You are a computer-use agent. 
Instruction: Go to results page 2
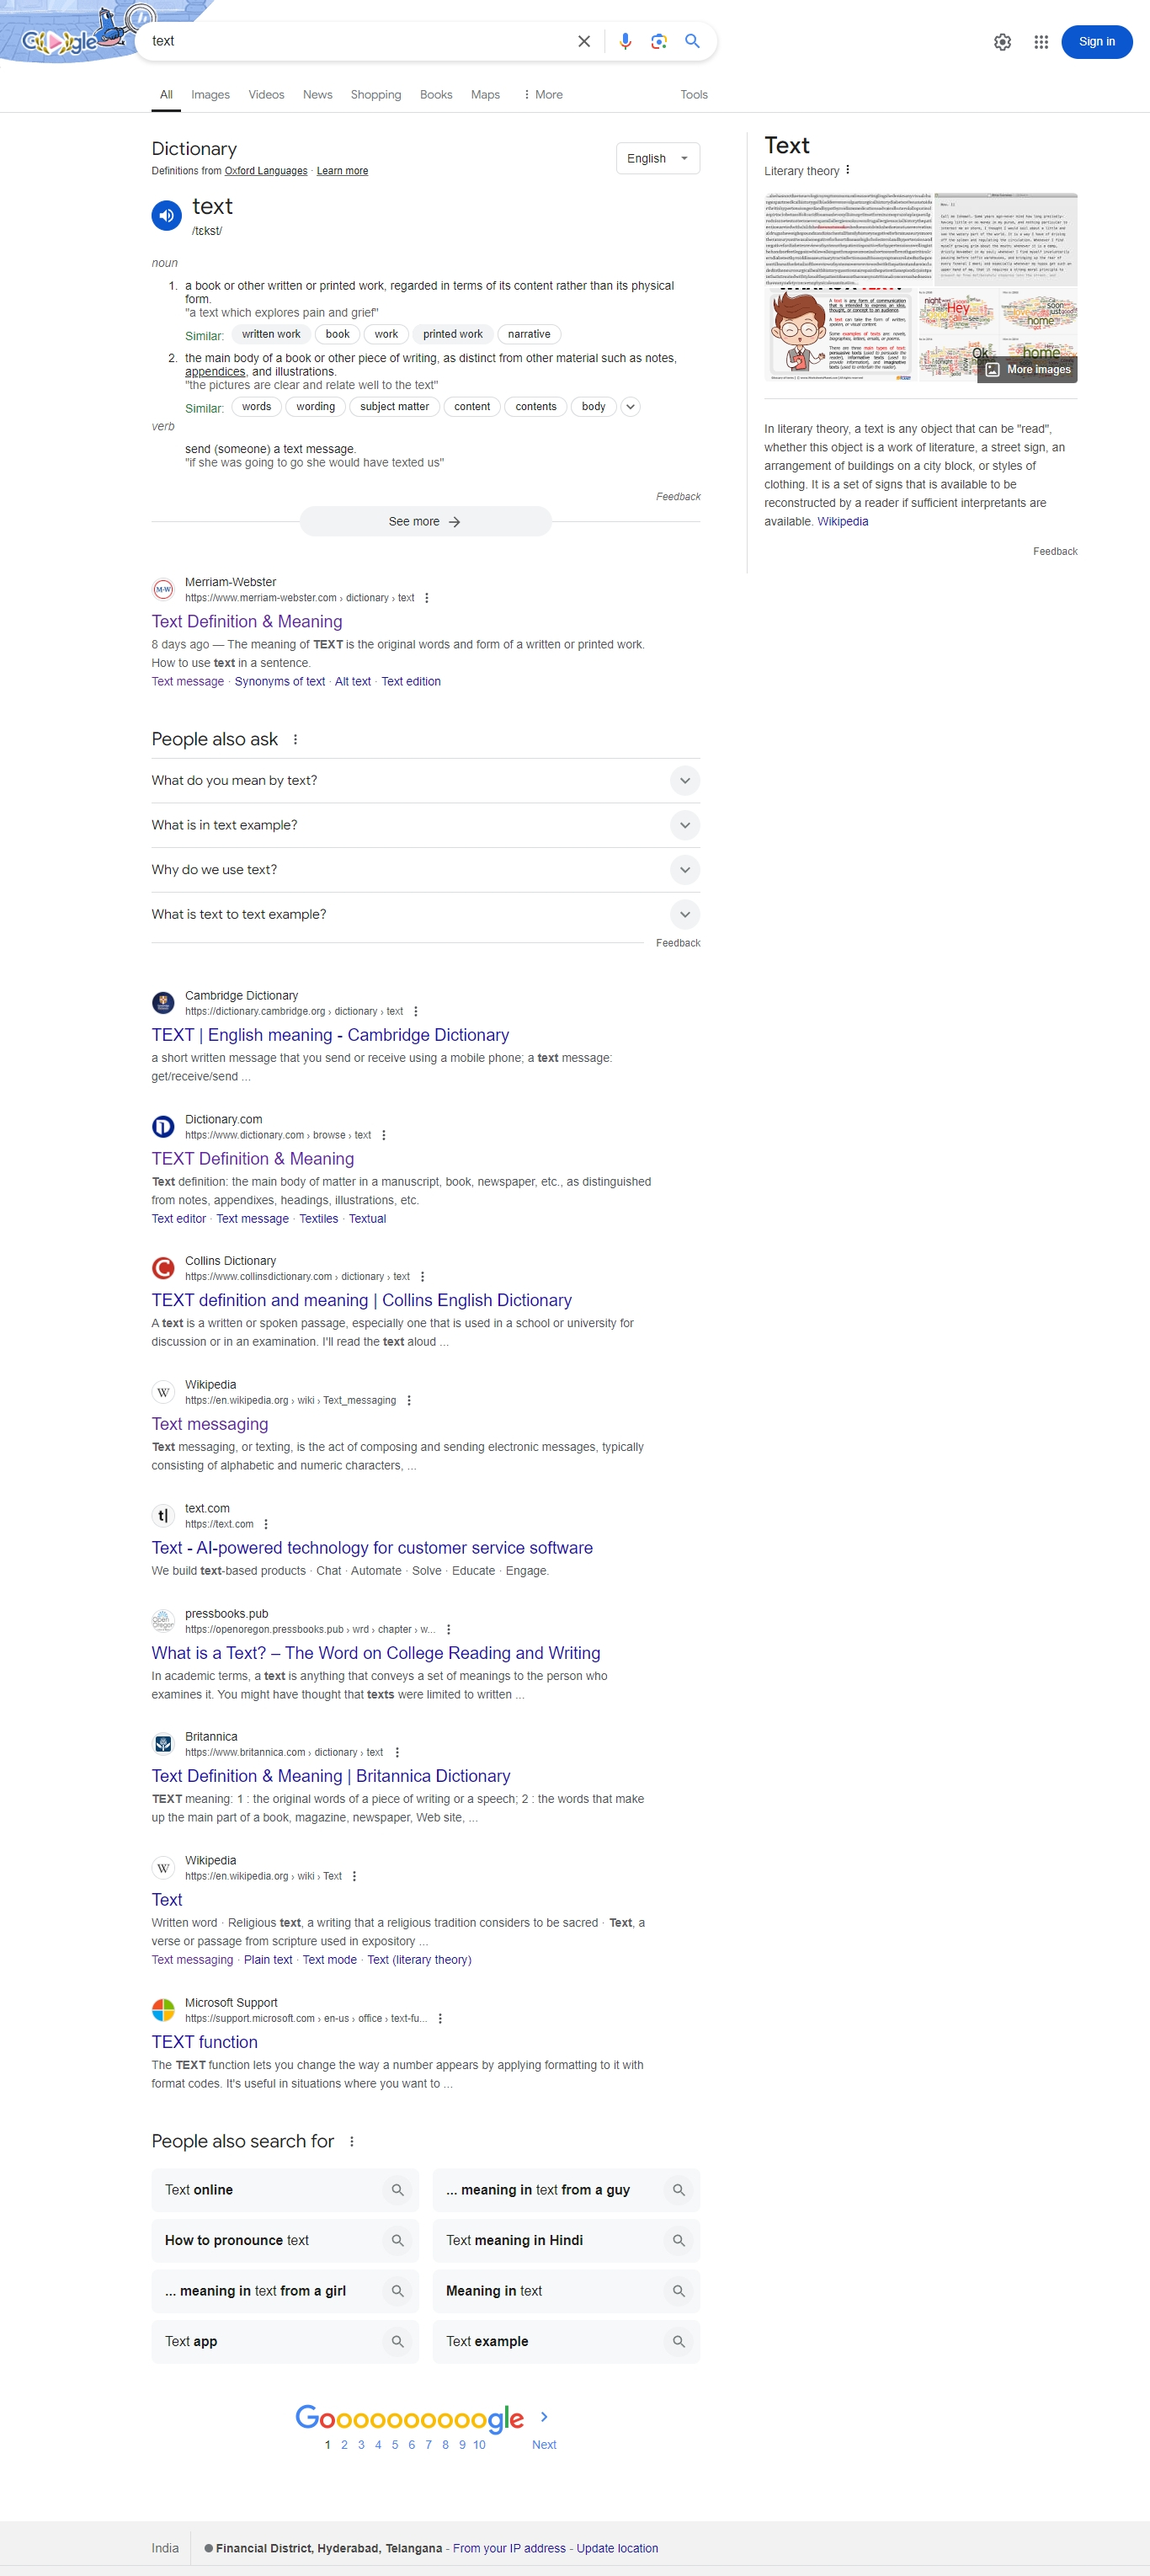point(344,2445)
